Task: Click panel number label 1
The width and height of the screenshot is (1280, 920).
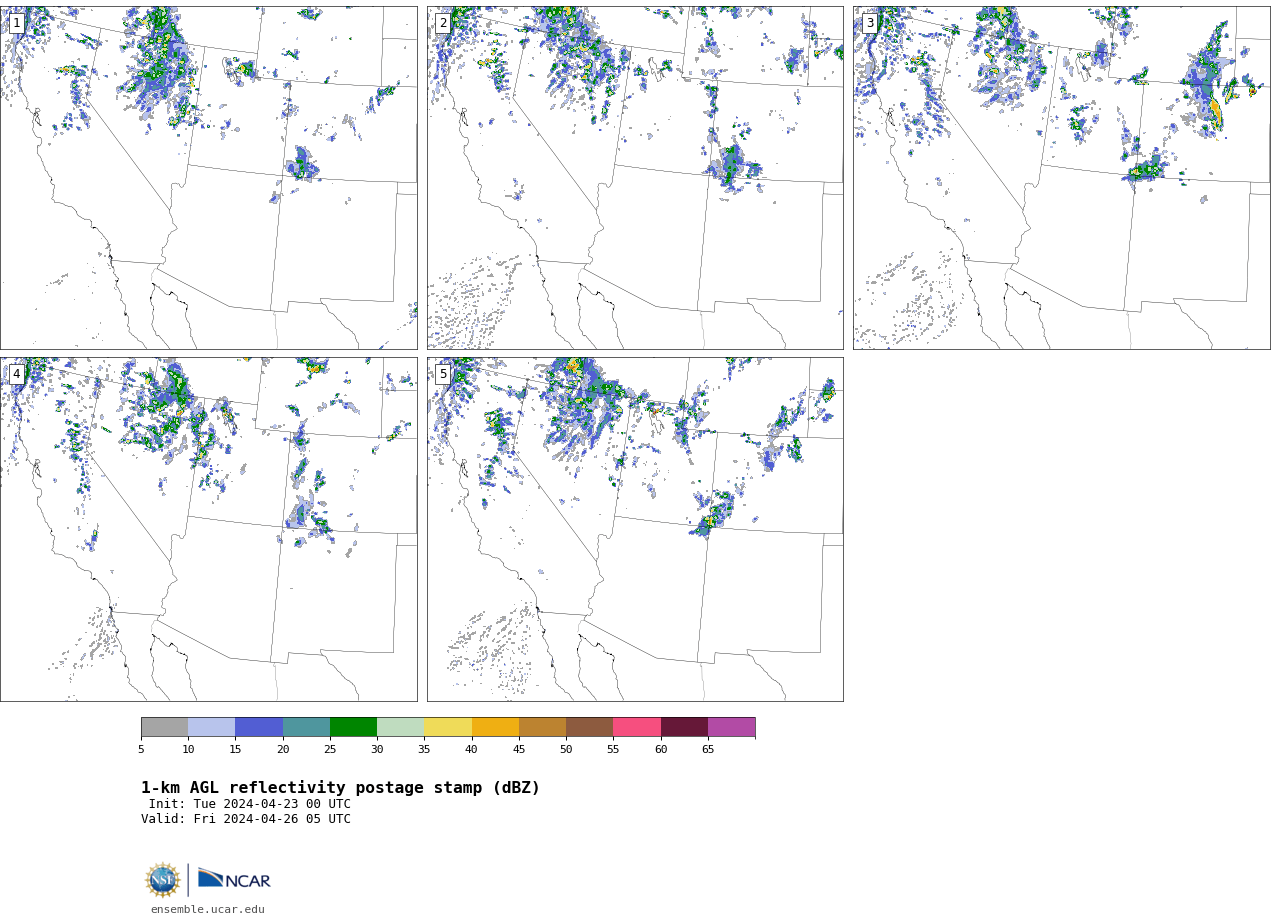Action: (x=17, y=23)
